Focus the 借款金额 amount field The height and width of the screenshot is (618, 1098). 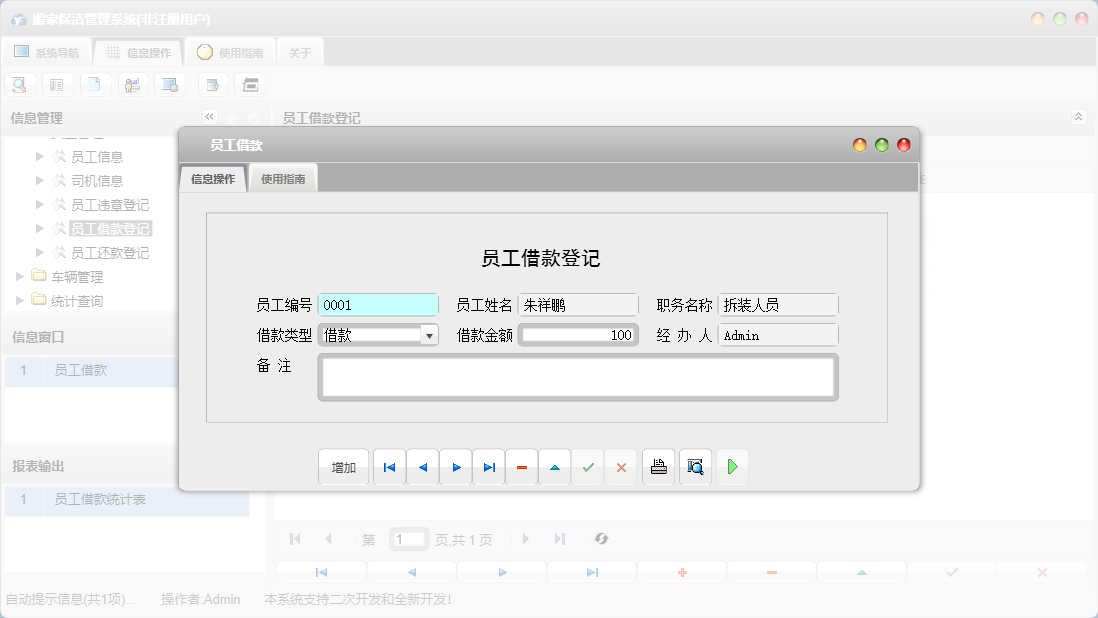click(x=578, y=336)
